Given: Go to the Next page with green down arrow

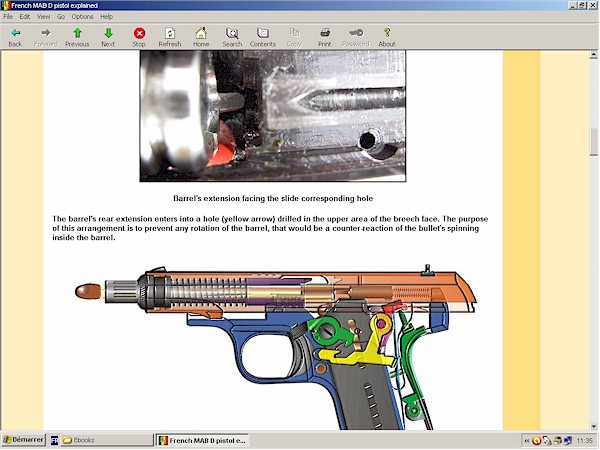Looking at the screenshot, I should (x=108, y=33).
